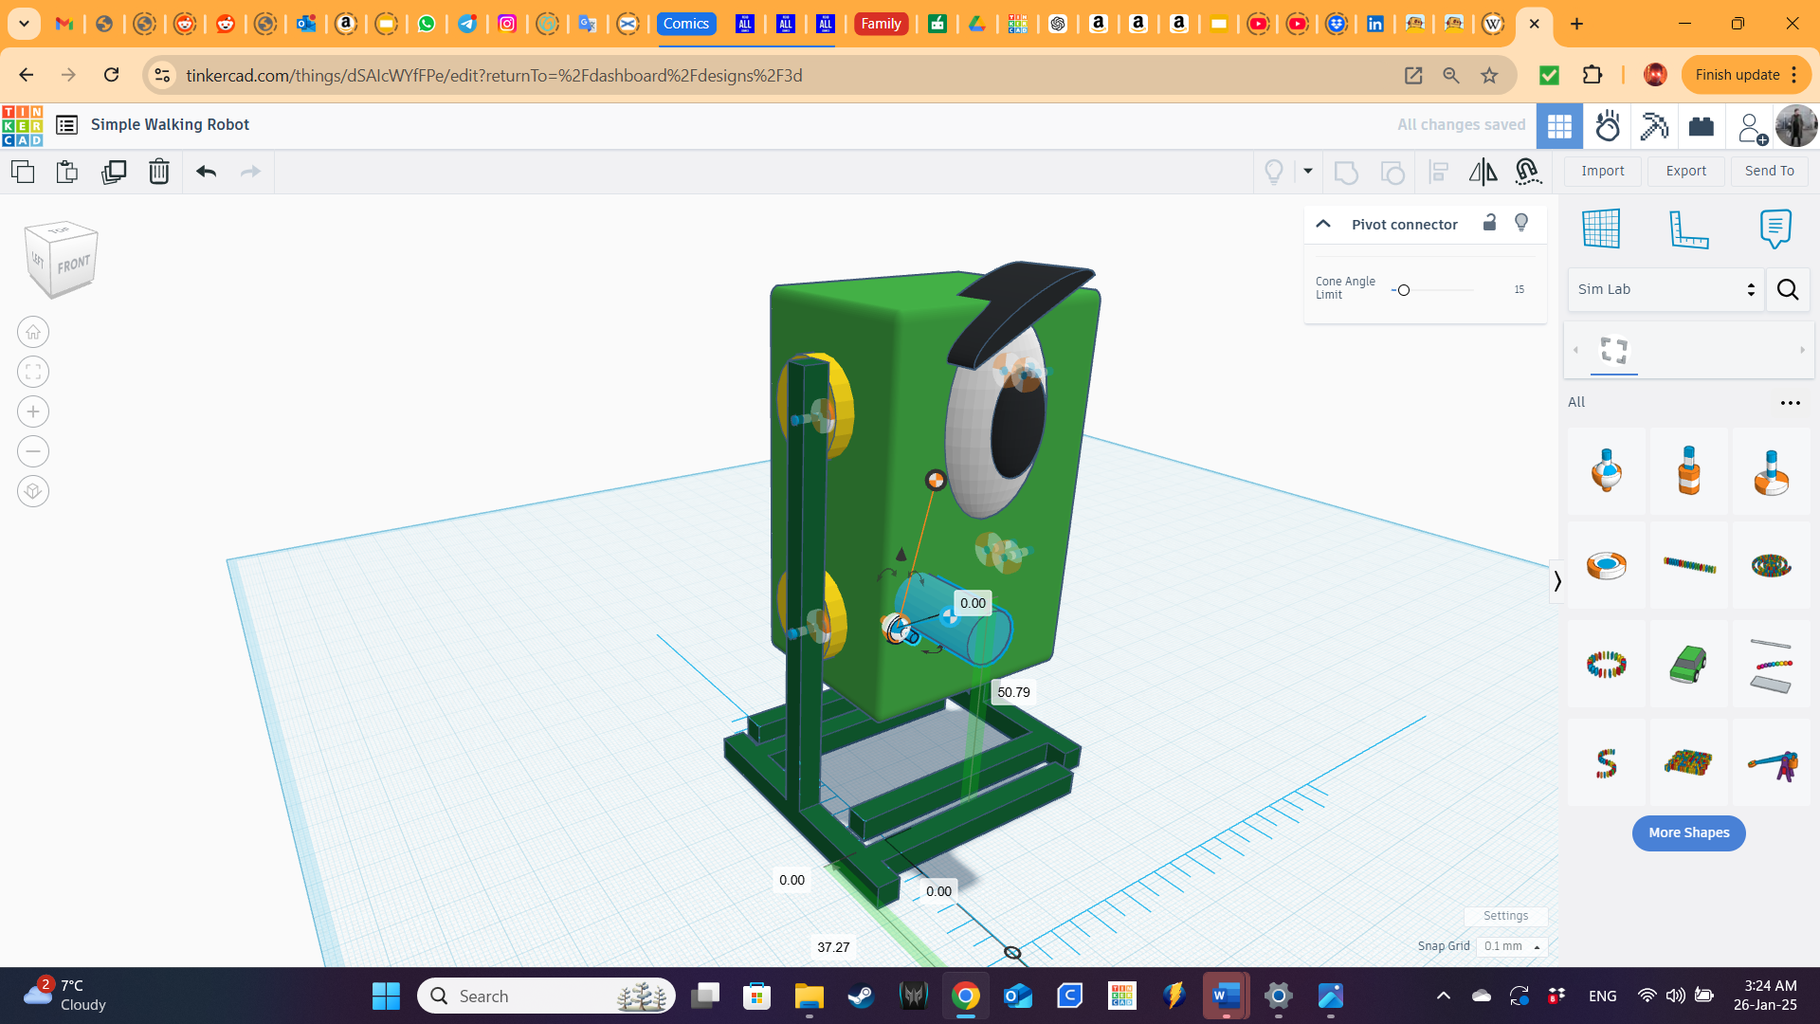Bookmark this page star icon

click(x=1489, y=76)
